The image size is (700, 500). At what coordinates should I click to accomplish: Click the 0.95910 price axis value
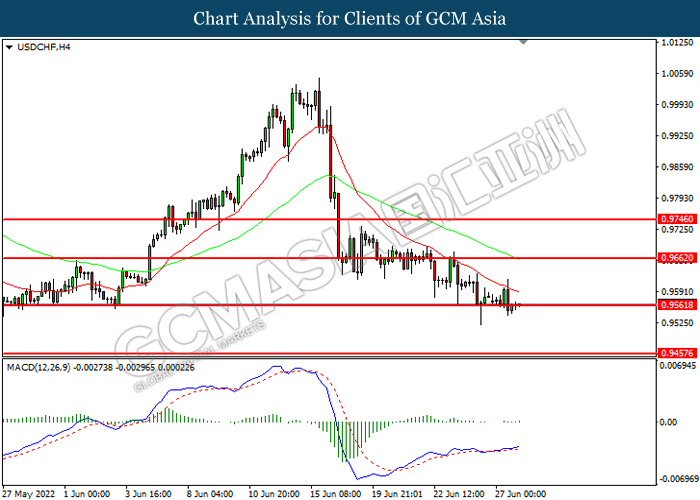pyautogui.click(x=678, y=292)
